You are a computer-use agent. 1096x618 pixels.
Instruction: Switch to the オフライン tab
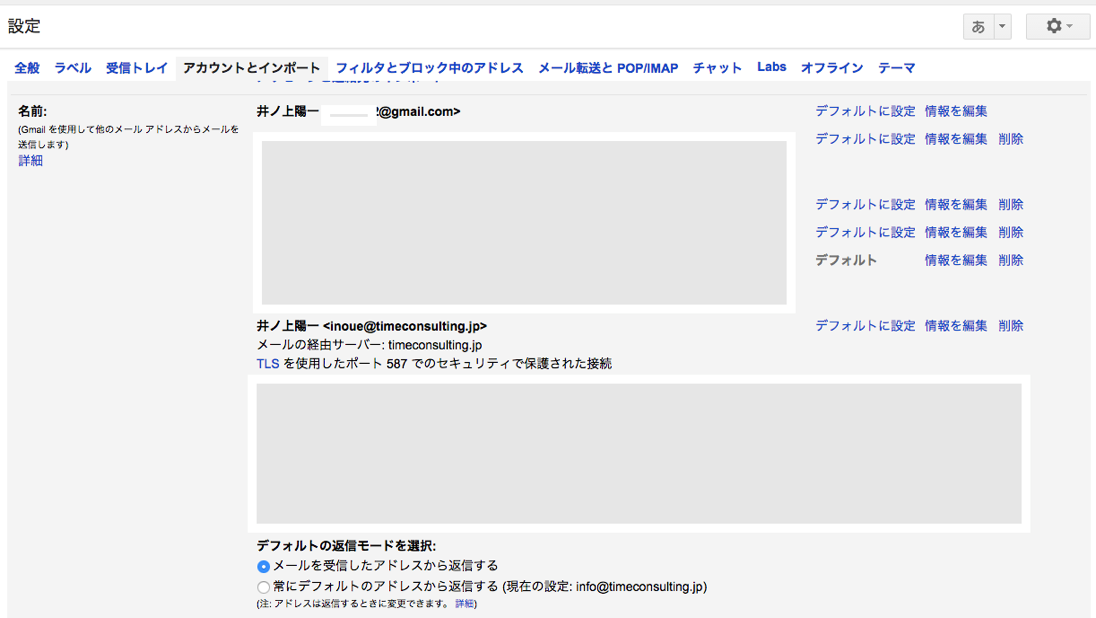click(x=832, y=68)
